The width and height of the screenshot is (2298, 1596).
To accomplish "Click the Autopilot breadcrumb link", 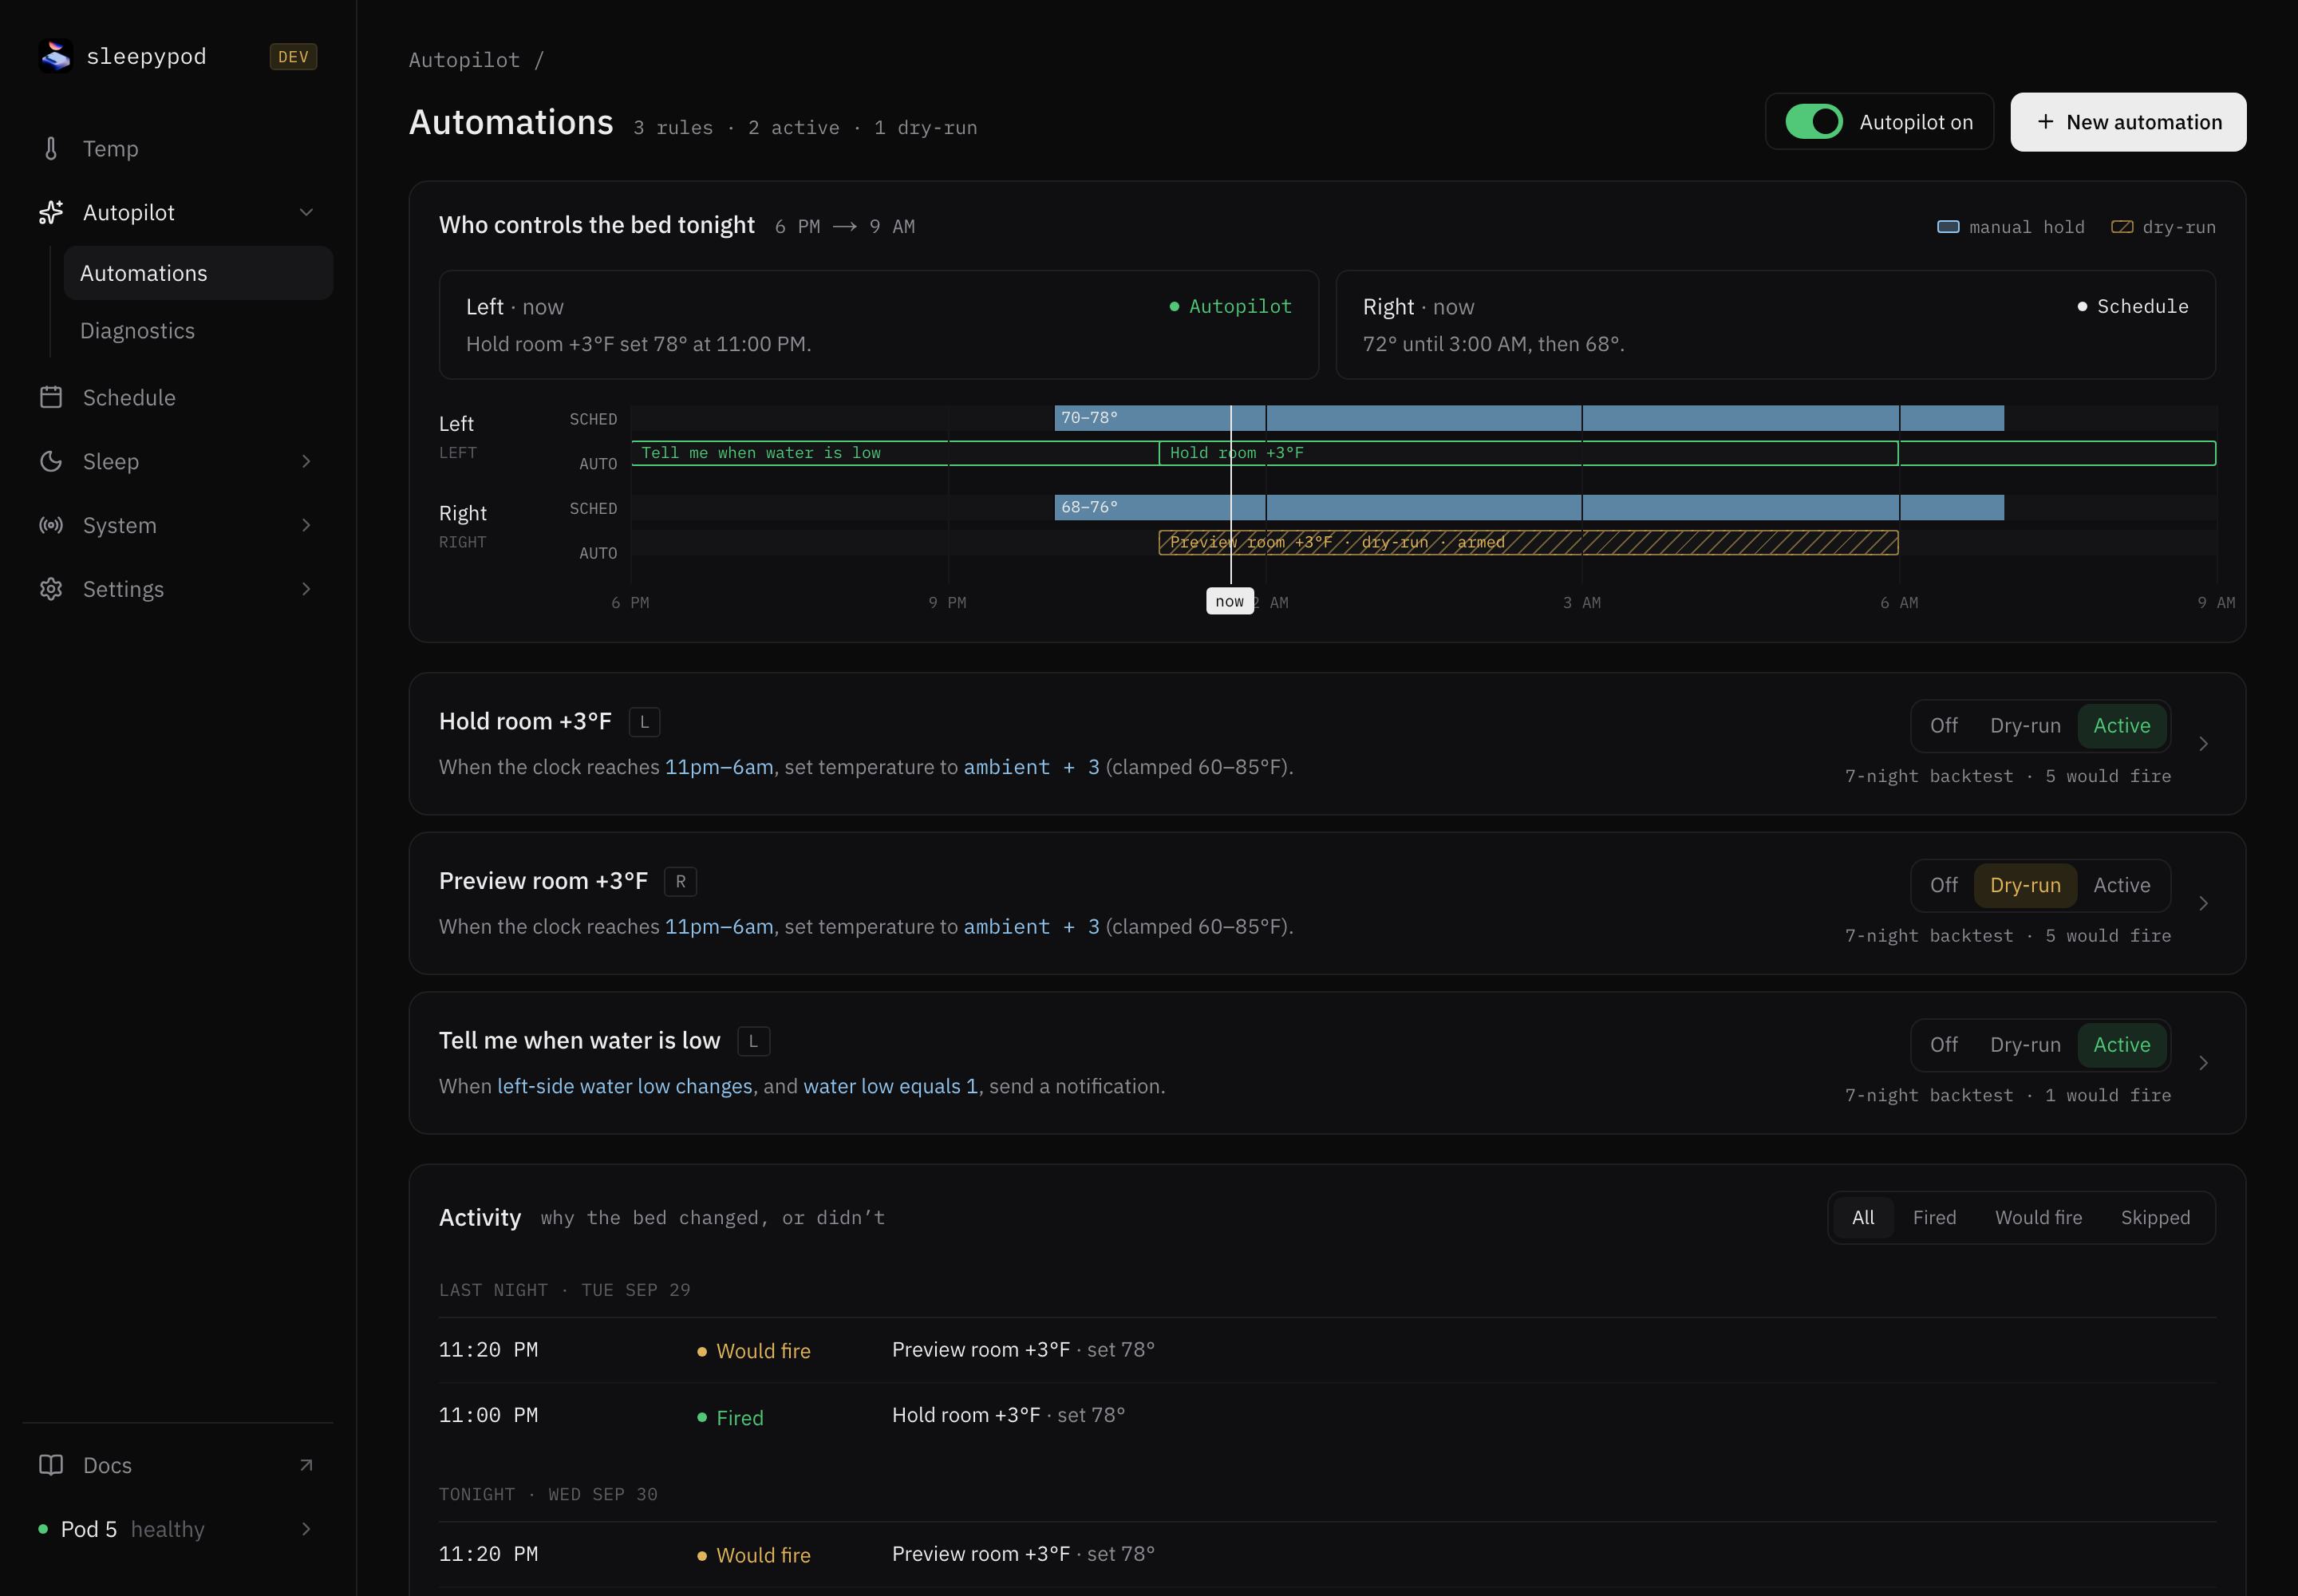I will click(x=464, y=60).
